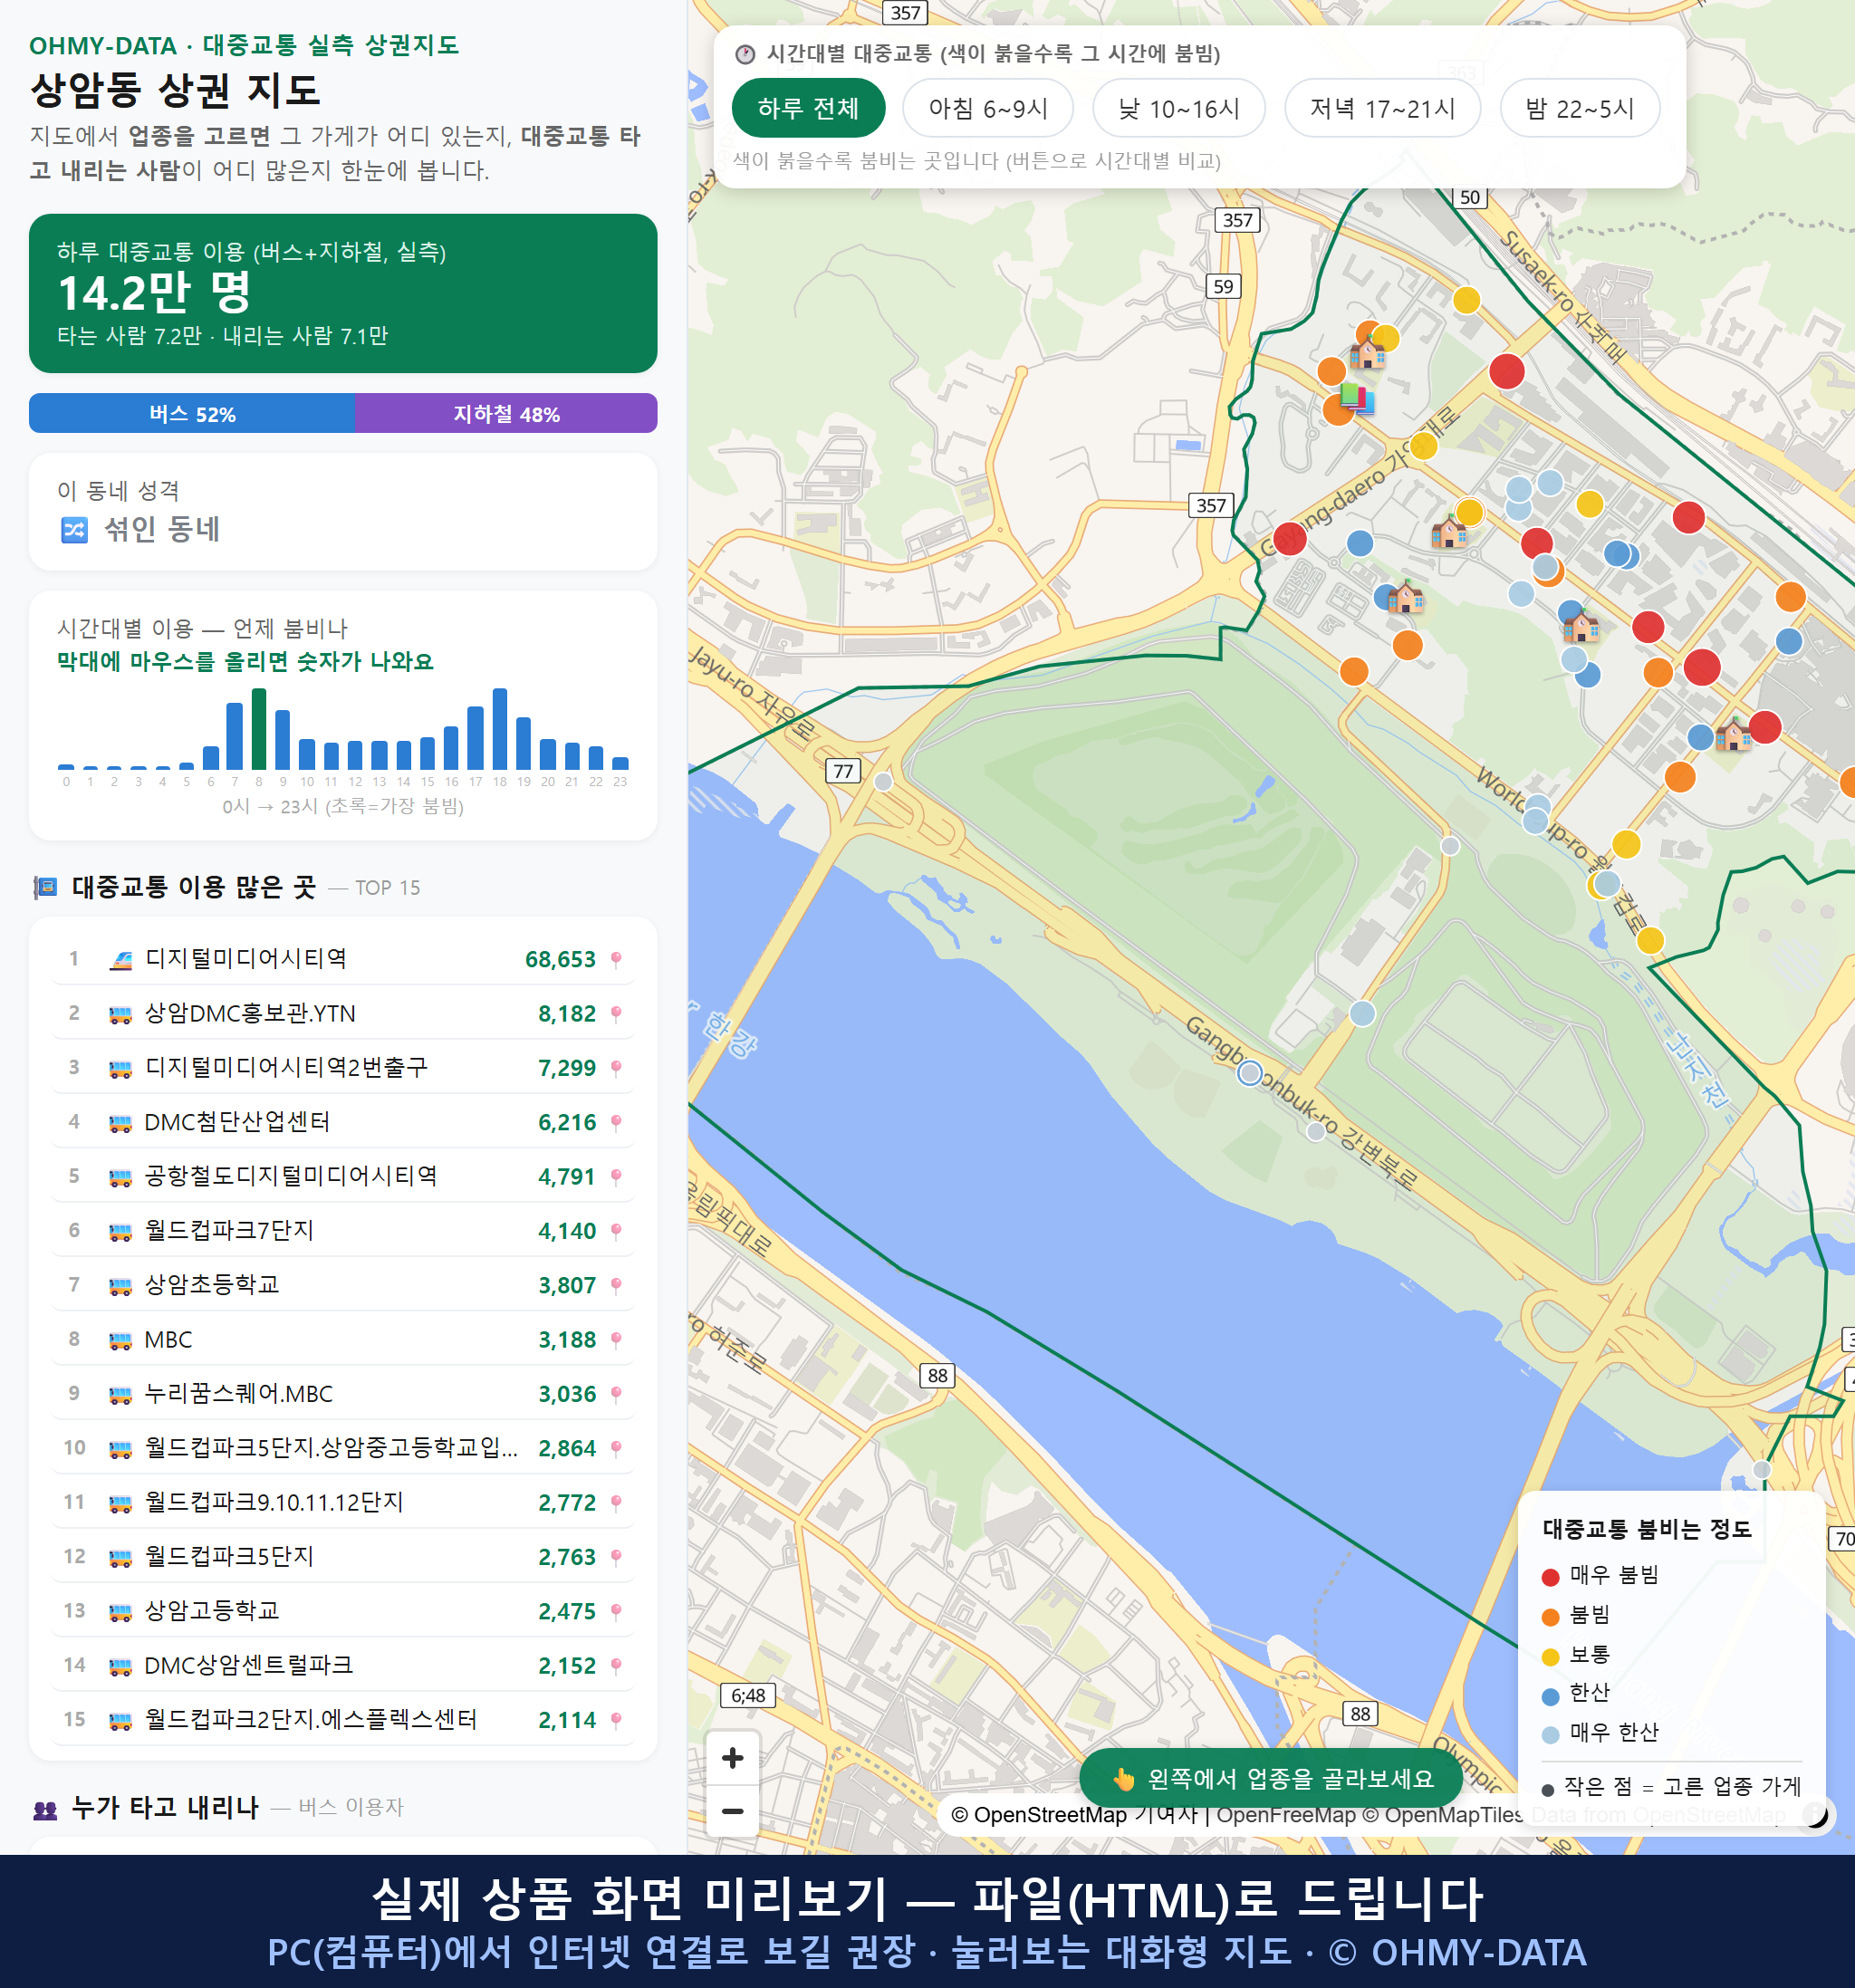Image resolution: width=1855 pixels, height=1988 pixels.
Task: Click the chart bar for hour 7
Action: click(x=235, y=735)
